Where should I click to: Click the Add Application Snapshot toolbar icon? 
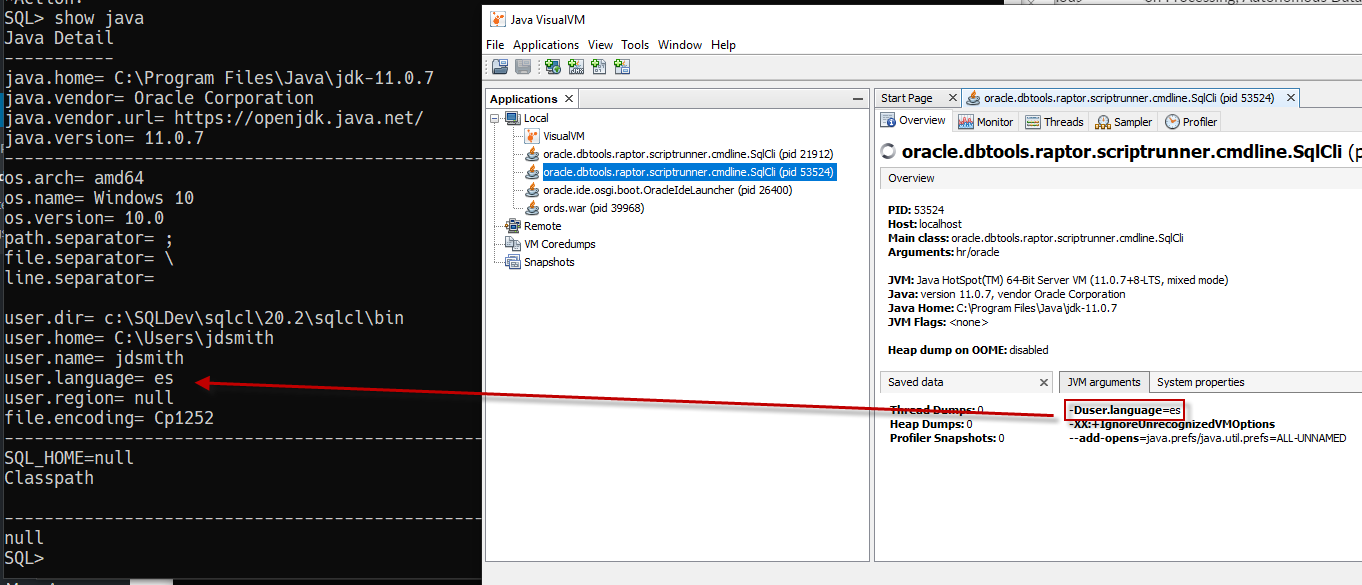click(x=622, y=67)
